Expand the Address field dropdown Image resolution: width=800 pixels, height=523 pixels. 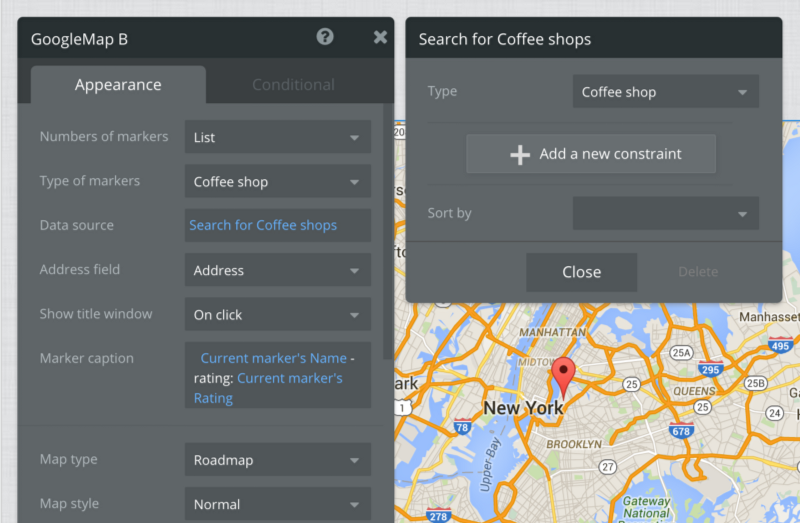click(277, 270)
